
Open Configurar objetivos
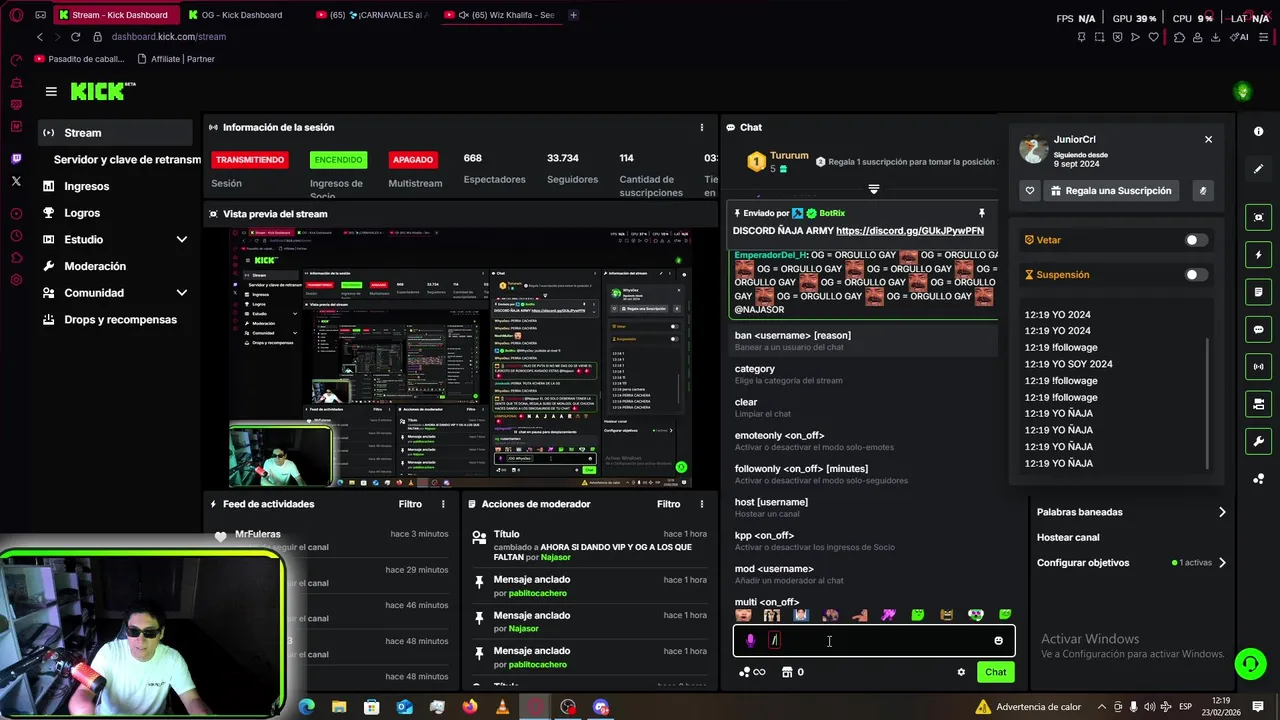pyautogui.click(x=1130, y=563)
